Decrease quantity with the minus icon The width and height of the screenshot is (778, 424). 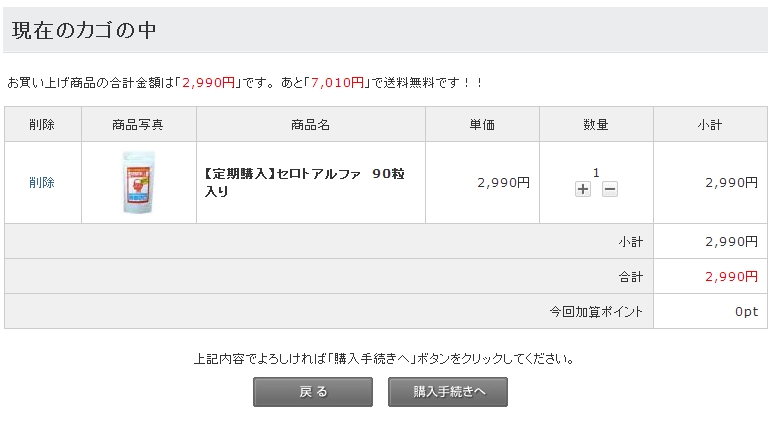pos(610,189)
